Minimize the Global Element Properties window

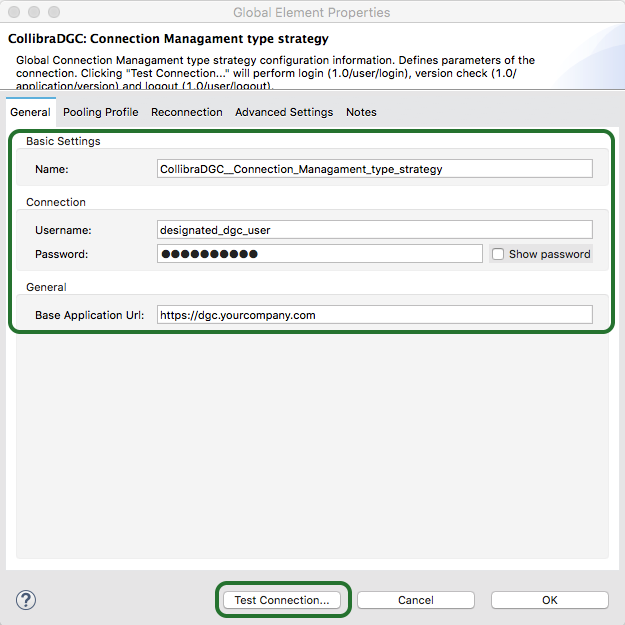point(34,12)
